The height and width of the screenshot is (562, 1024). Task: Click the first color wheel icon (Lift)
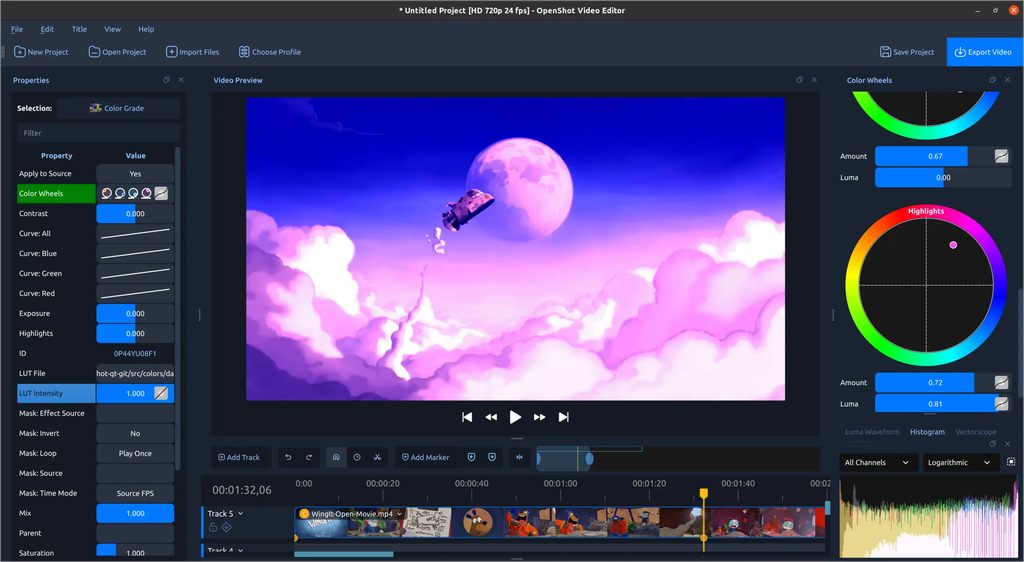pyautogui.click(x=107, y=194)
